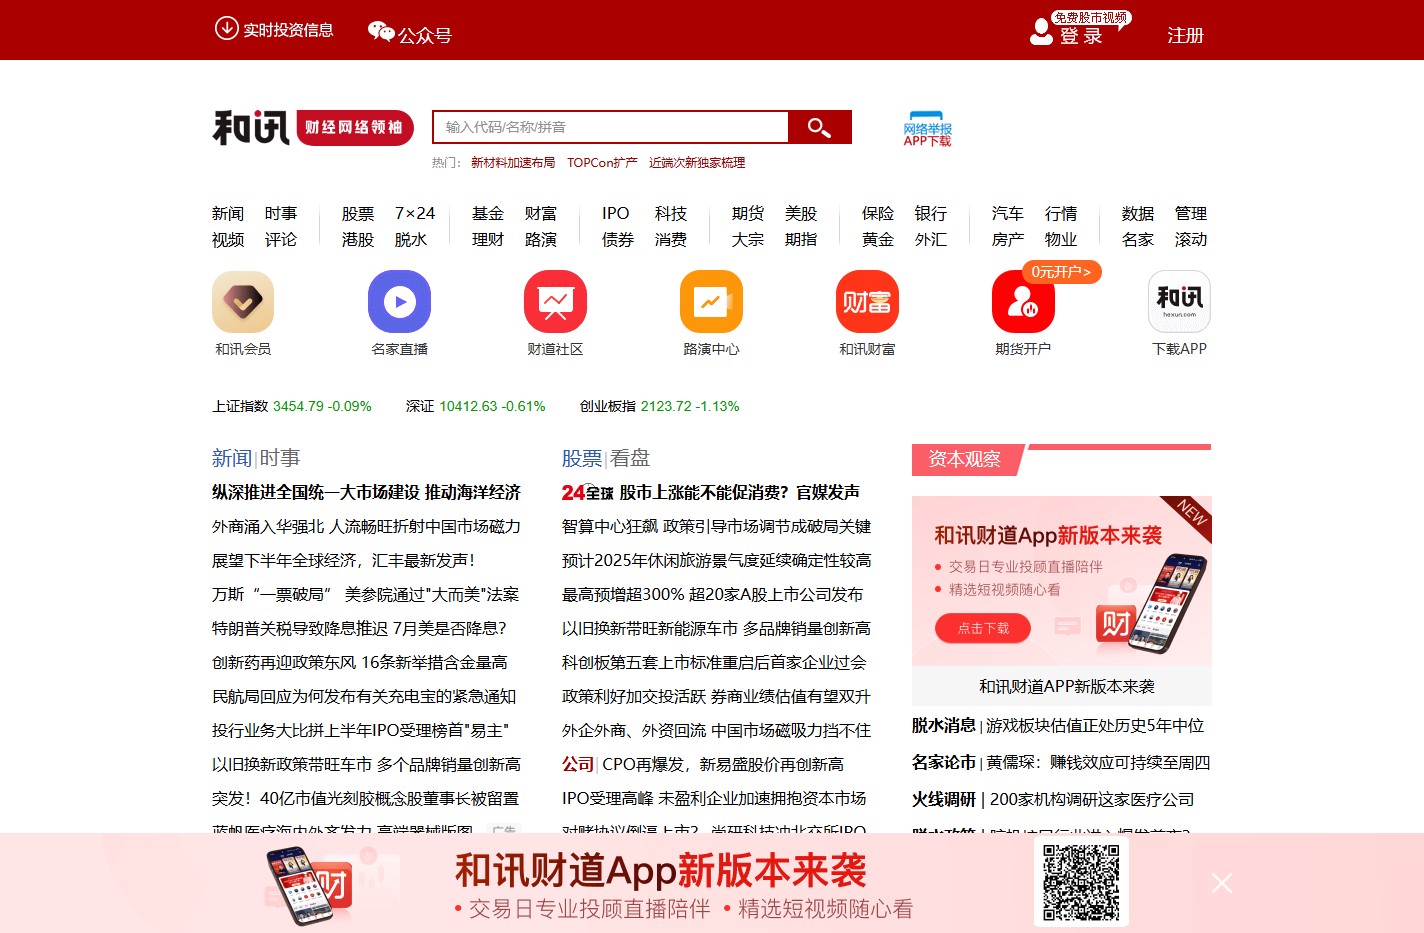Screen dimensions: 1424x933
Task: Open article 民航局回应充电宝紧急通知
Action: pos(364,696)
